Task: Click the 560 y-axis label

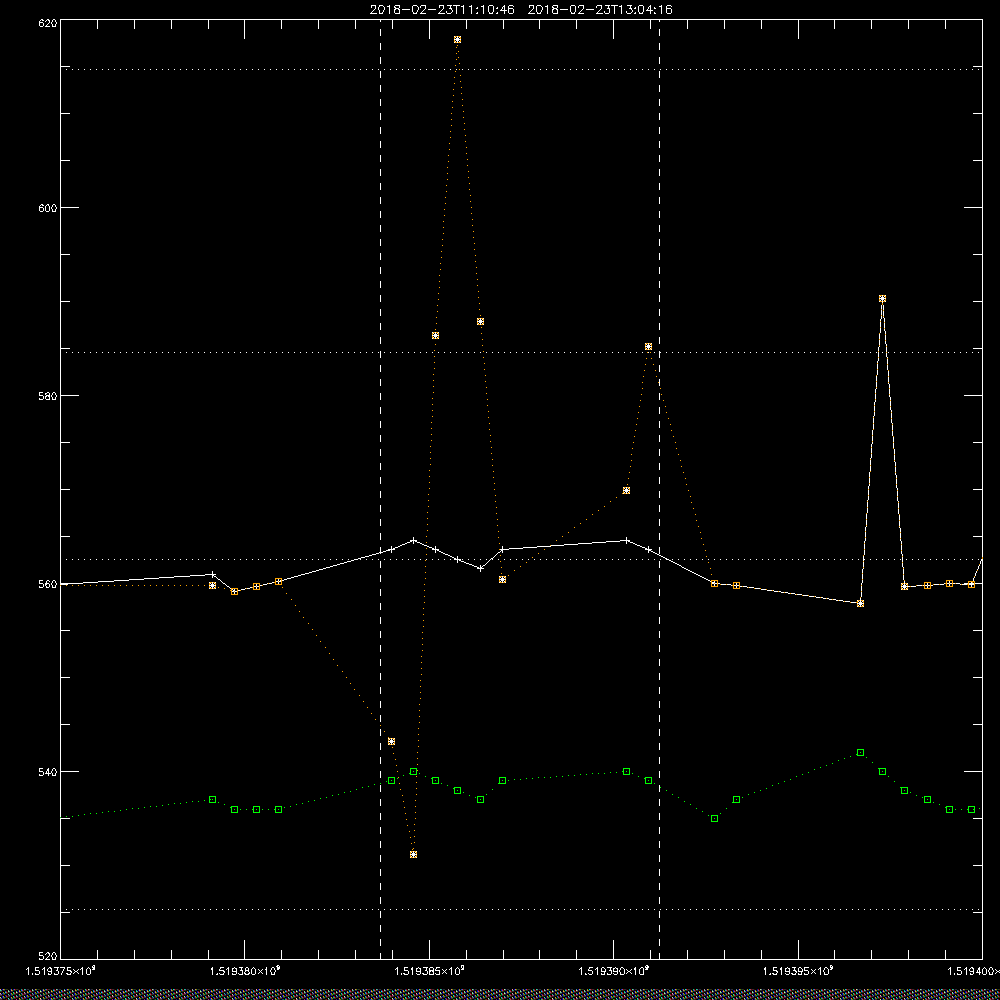Action: (x=48, y=584)
